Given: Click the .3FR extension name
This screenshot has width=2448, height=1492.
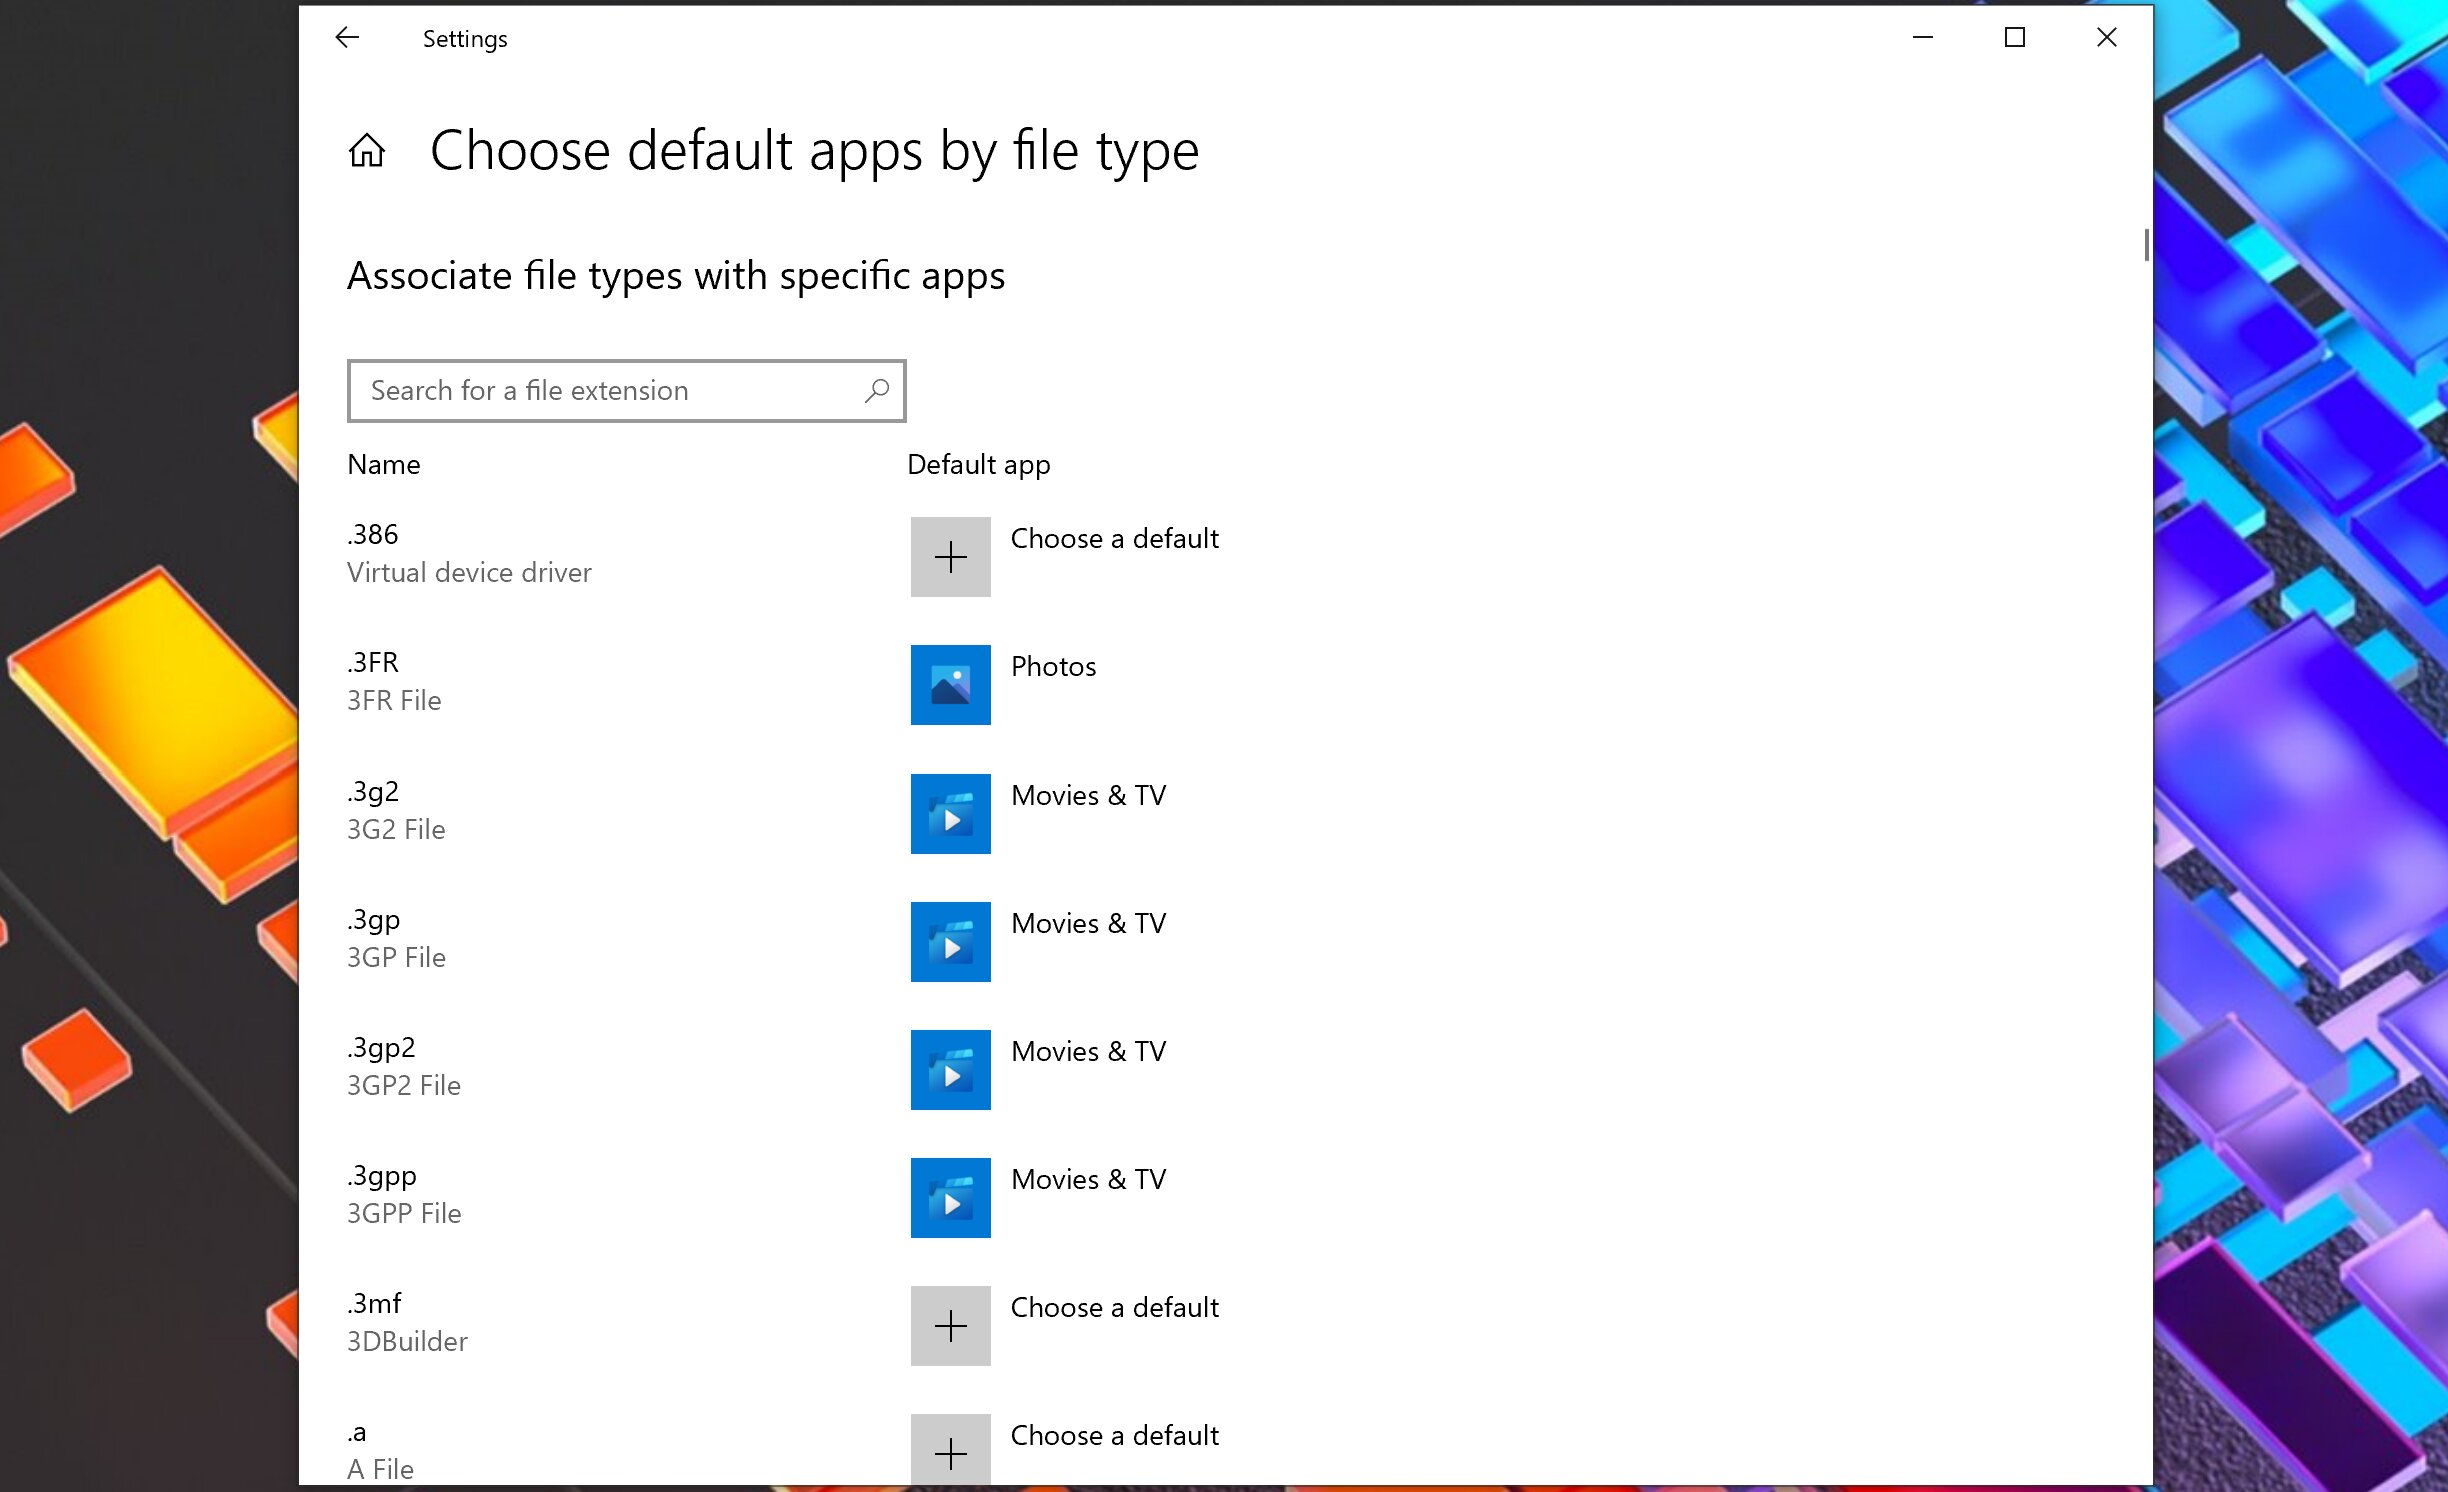Looking at the screenshot, I should click(373, 662).
